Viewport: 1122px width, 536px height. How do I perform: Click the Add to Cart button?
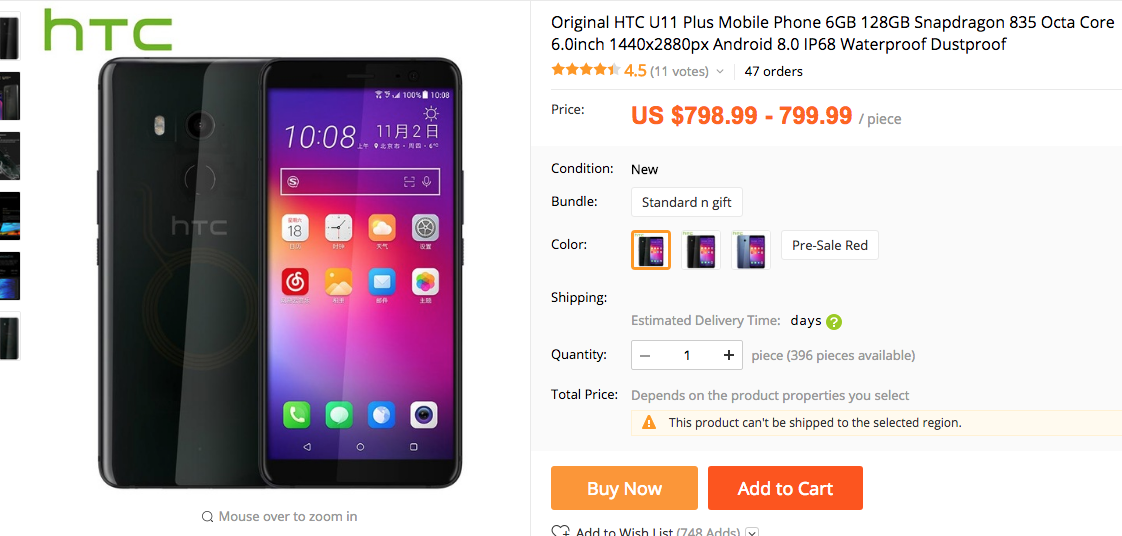(785, 488)
